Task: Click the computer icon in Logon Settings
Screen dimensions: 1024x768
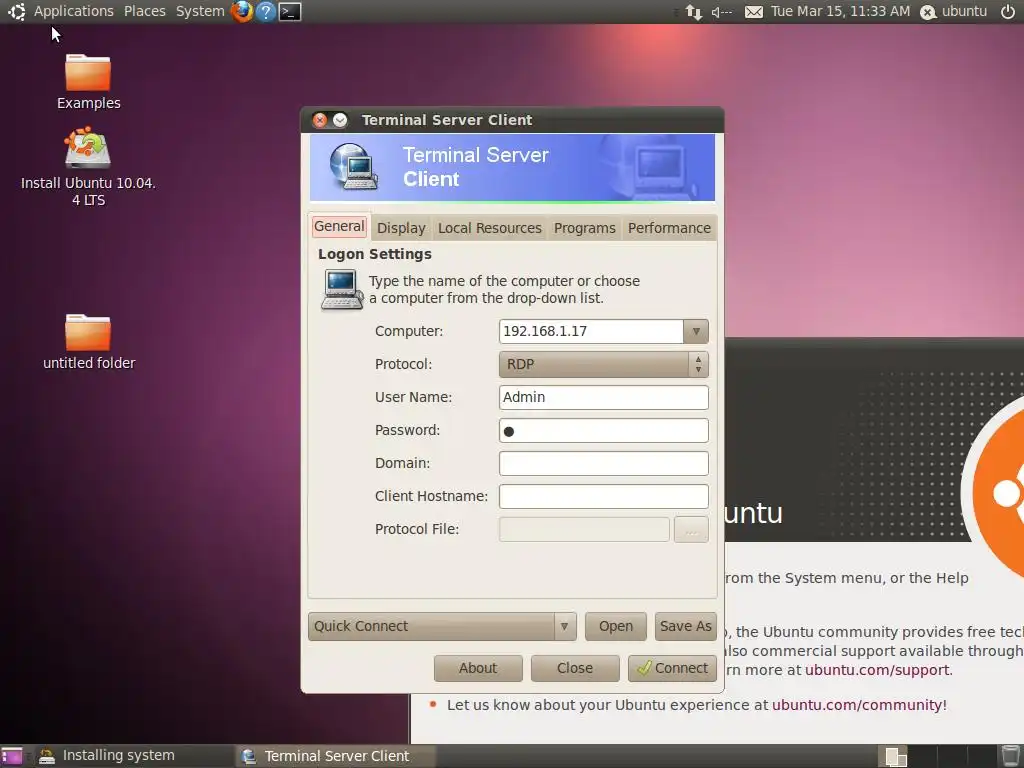Action: [x=342, y=289]
